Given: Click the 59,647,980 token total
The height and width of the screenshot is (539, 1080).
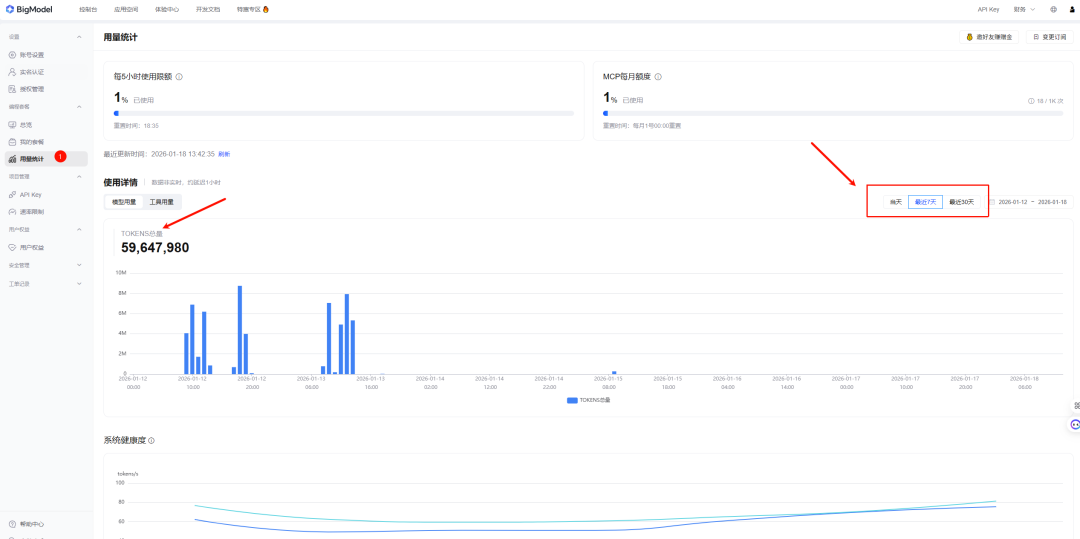Looking at the screenshot, I should coord(155,248).
